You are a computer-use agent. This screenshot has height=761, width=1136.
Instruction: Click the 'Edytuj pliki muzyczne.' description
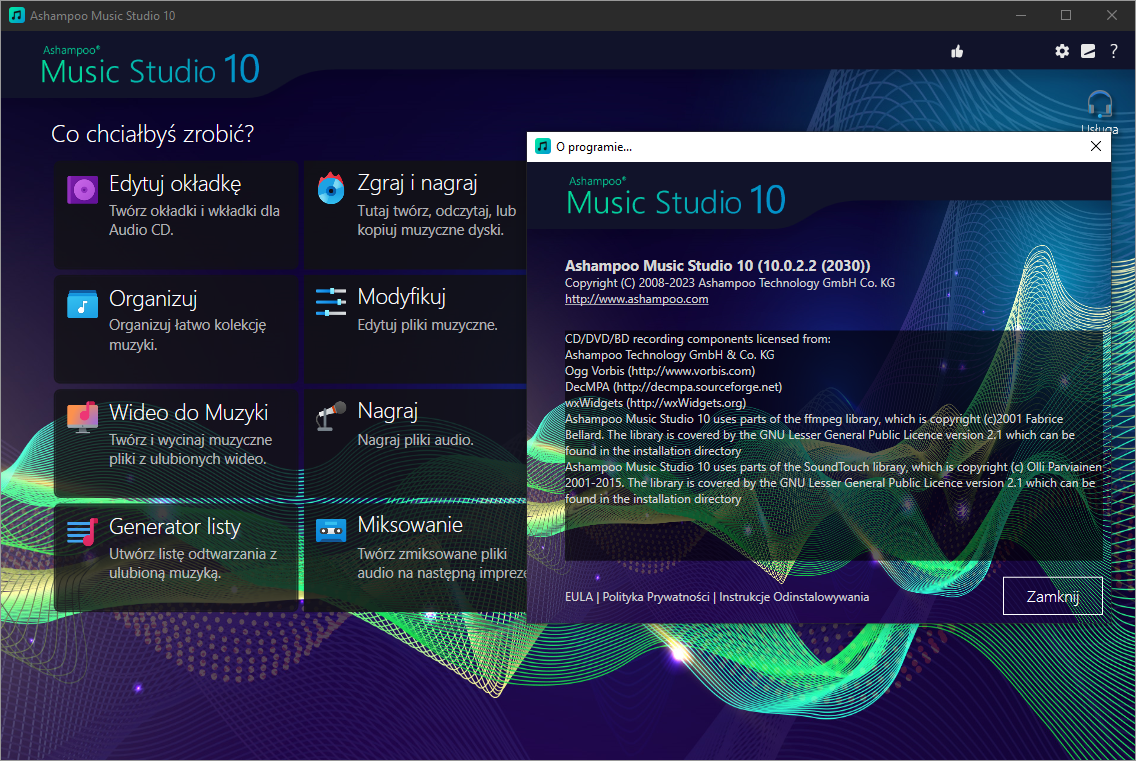[x=427, y=325]
